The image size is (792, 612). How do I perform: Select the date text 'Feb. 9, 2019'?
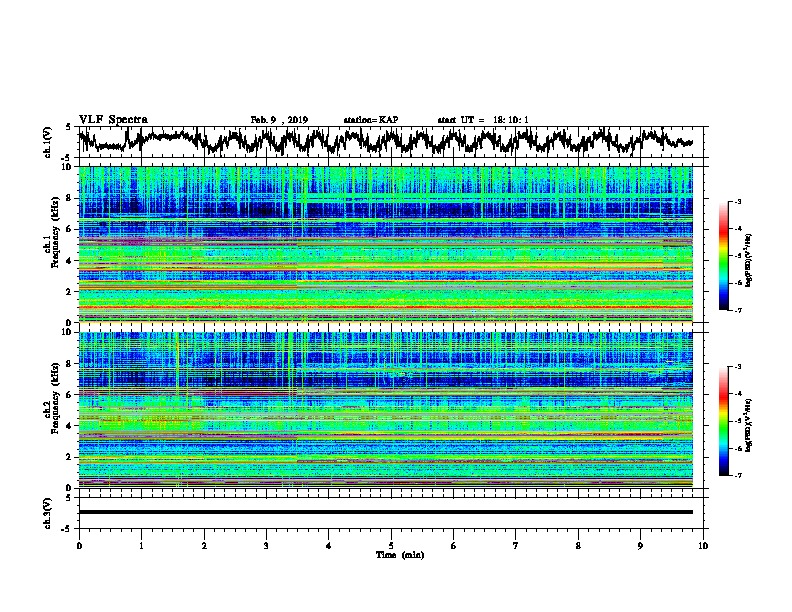(279, 120)
